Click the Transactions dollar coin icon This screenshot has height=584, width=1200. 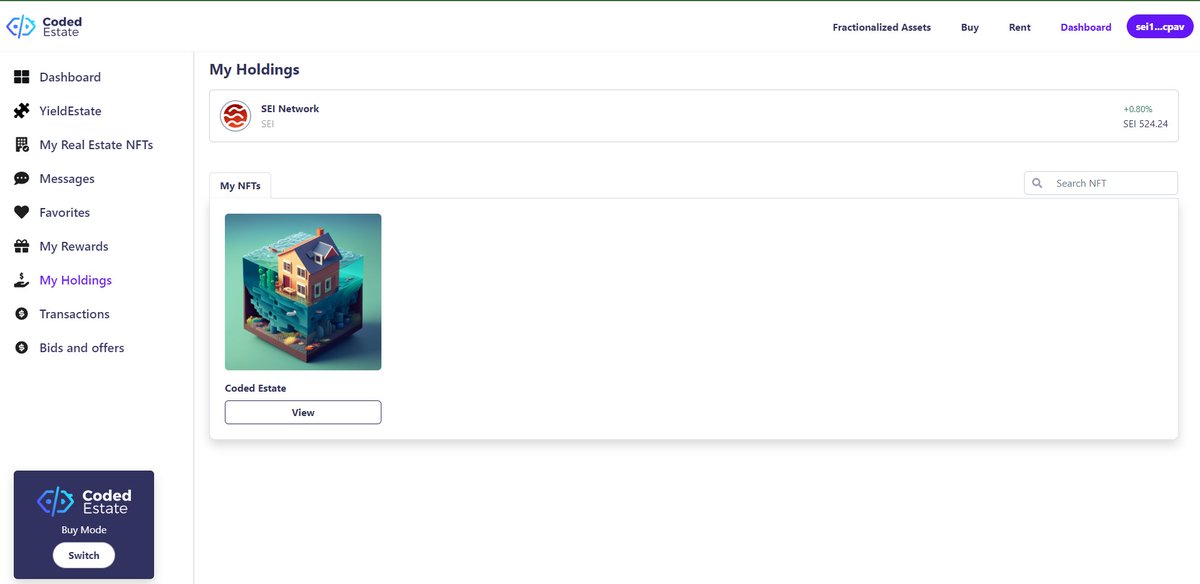click(x=21, y=314)
